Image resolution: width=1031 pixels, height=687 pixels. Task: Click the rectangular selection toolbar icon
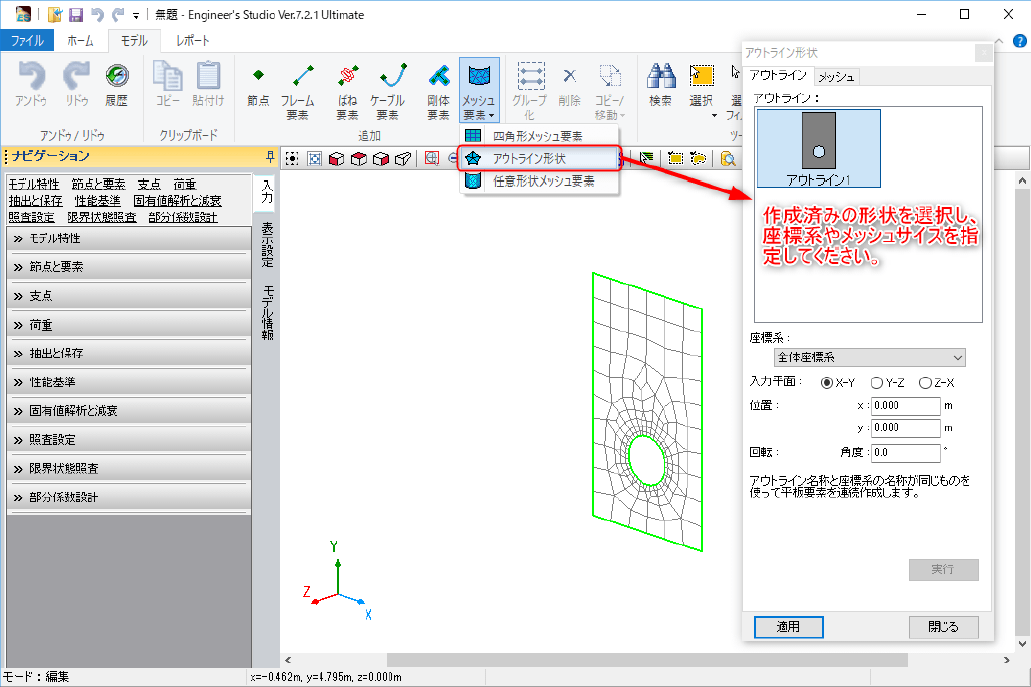point(675,158)
